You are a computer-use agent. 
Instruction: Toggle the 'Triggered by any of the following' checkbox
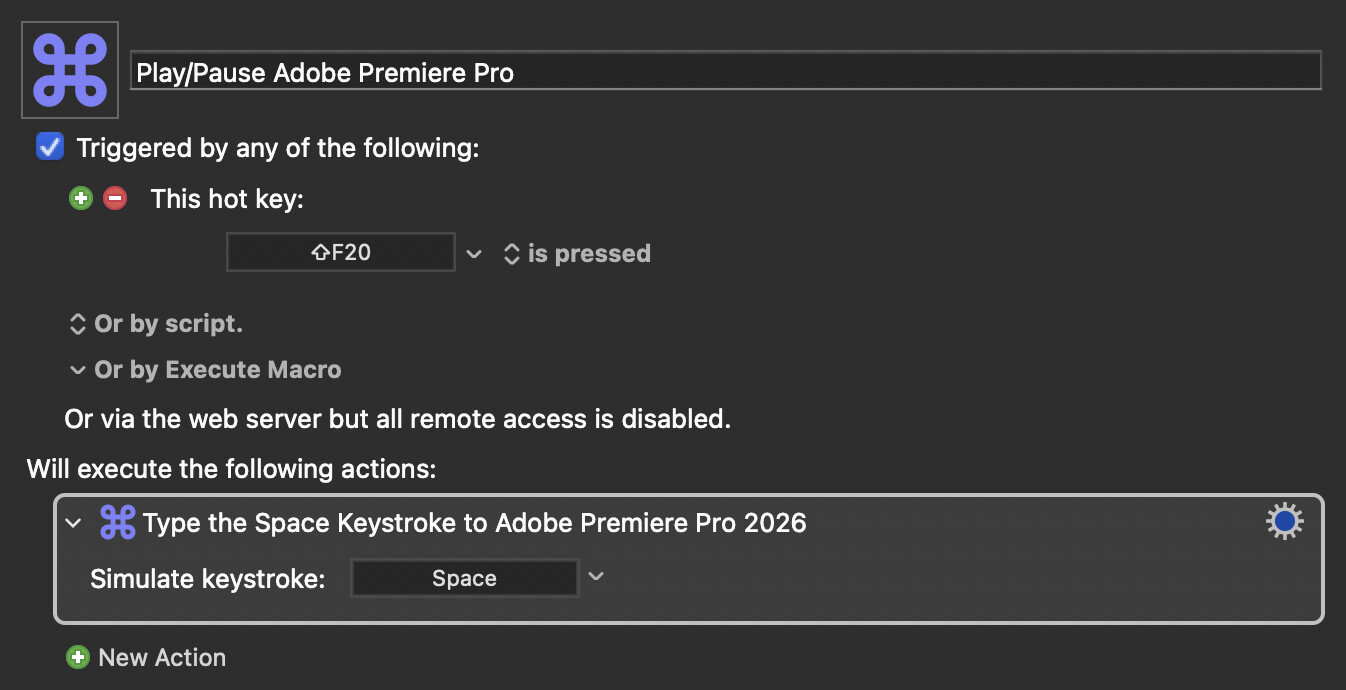(x=49, y=148)
